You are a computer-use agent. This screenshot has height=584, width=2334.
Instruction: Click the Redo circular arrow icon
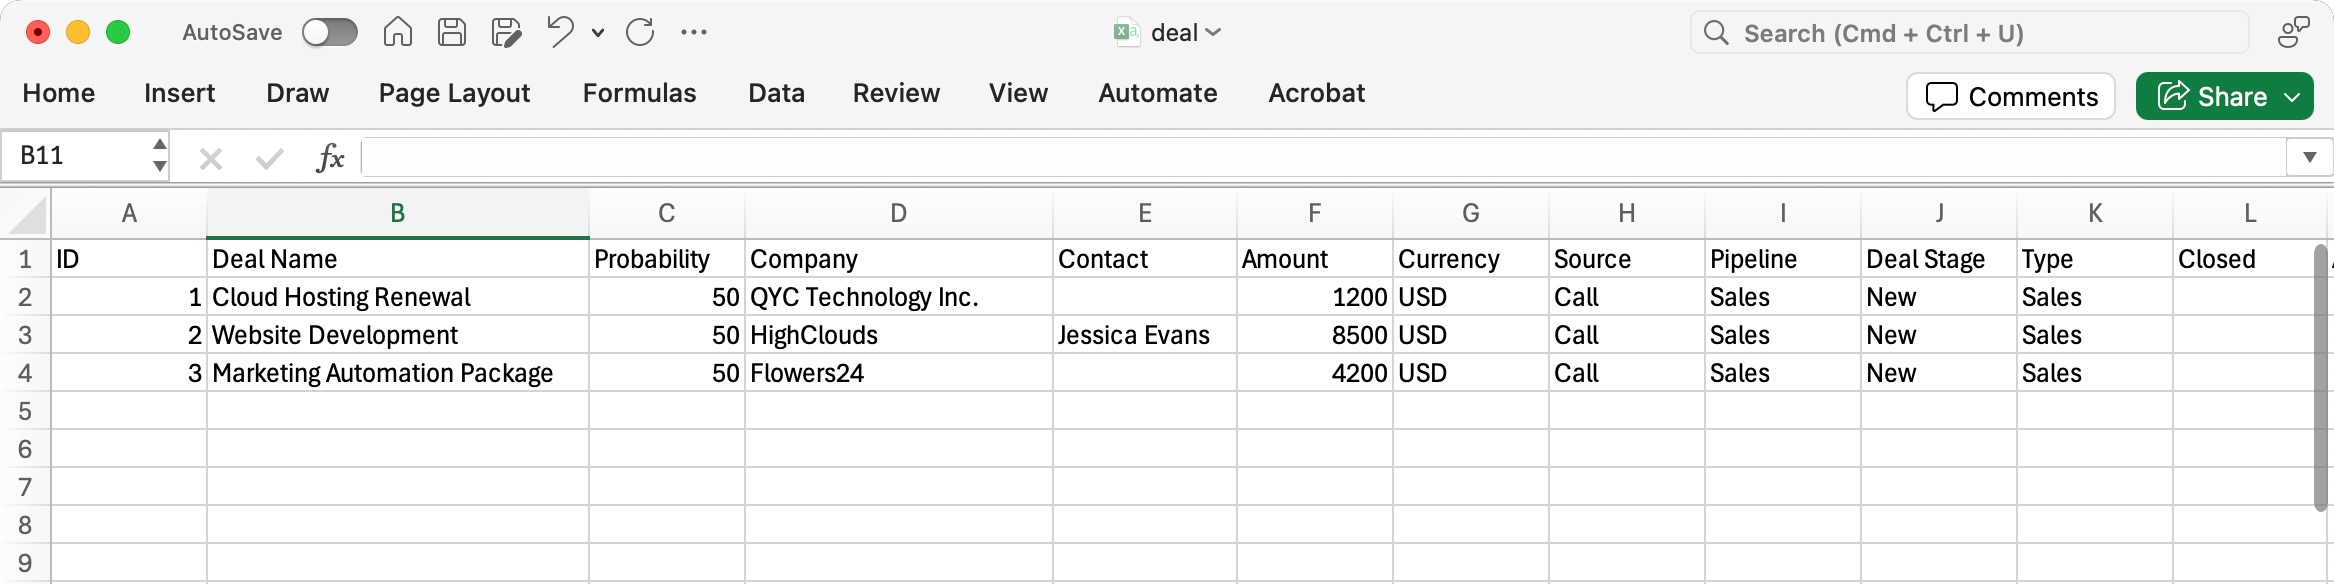point(640,32)
